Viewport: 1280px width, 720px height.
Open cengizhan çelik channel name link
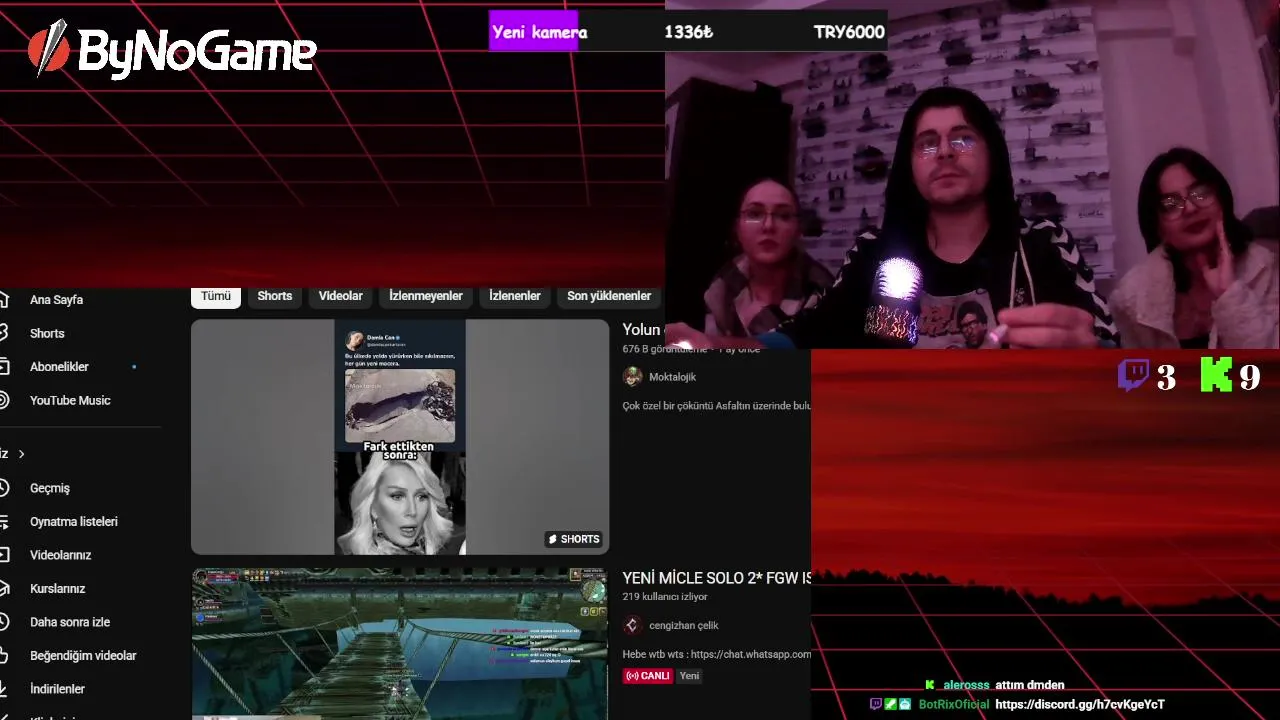(684, 626)
